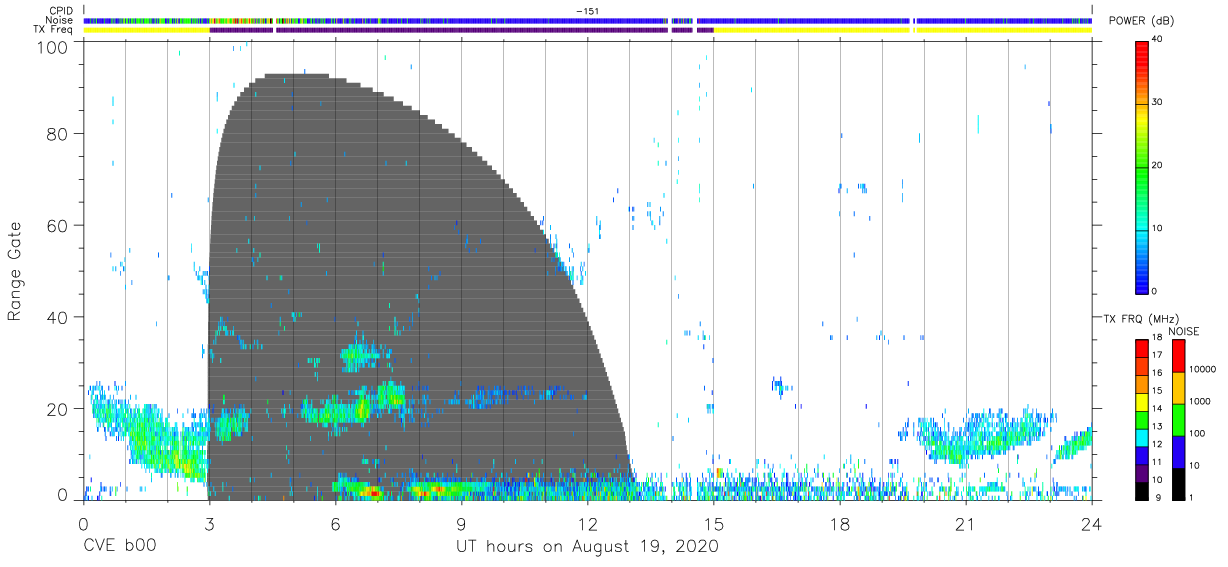Click the x-axis tick label '9'

pos(461,523)
